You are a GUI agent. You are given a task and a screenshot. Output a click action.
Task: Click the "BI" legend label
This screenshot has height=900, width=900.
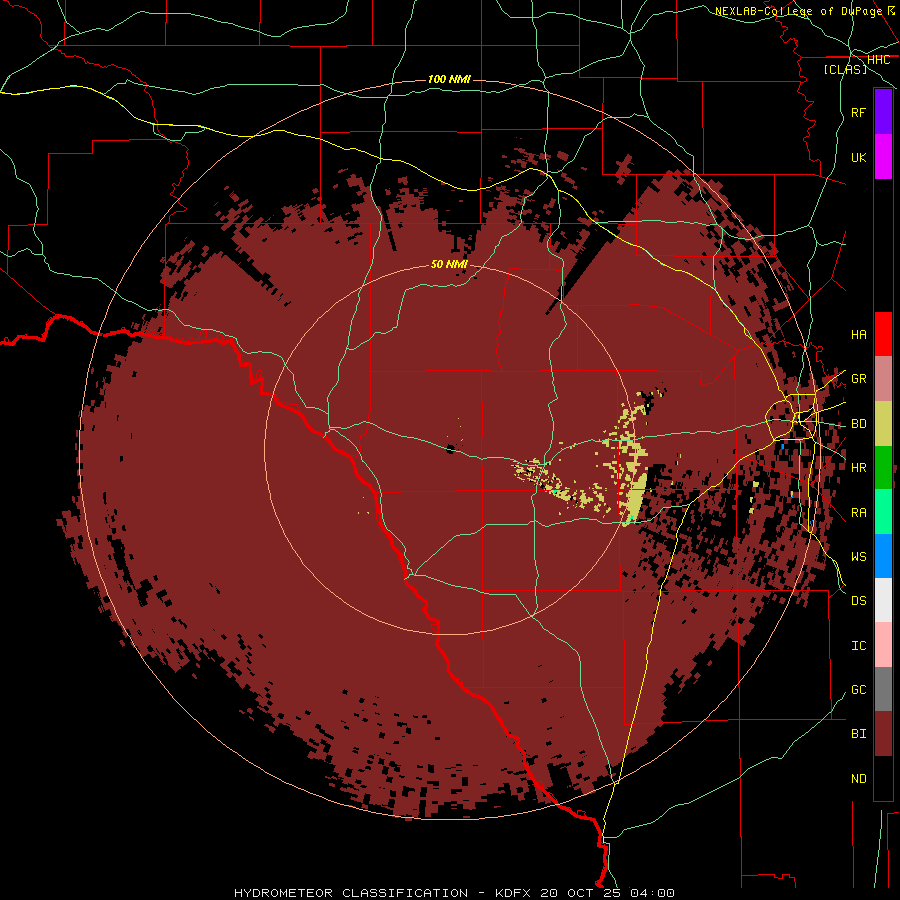click(858, 734)
